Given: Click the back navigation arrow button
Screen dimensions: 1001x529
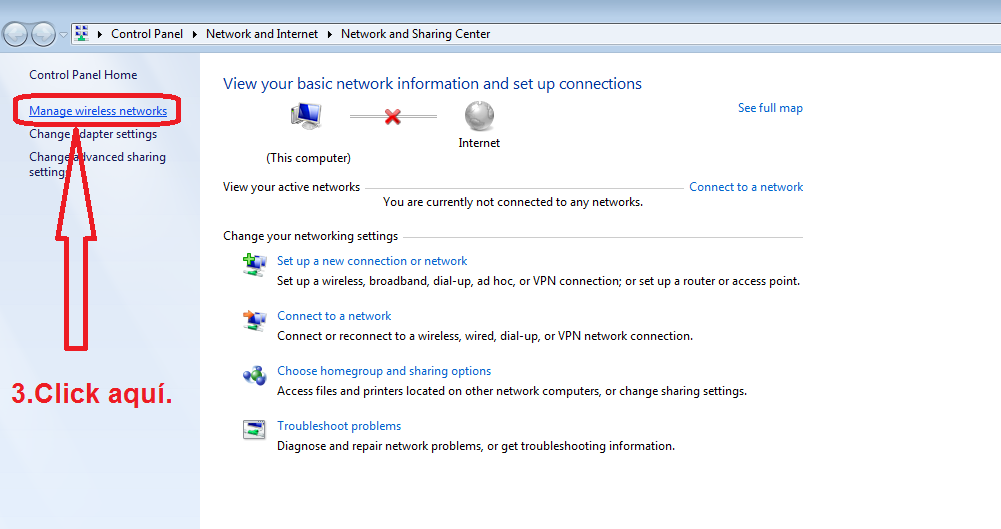Looking at the screenshot, I should pyautogui.click(x=16, y=34).
